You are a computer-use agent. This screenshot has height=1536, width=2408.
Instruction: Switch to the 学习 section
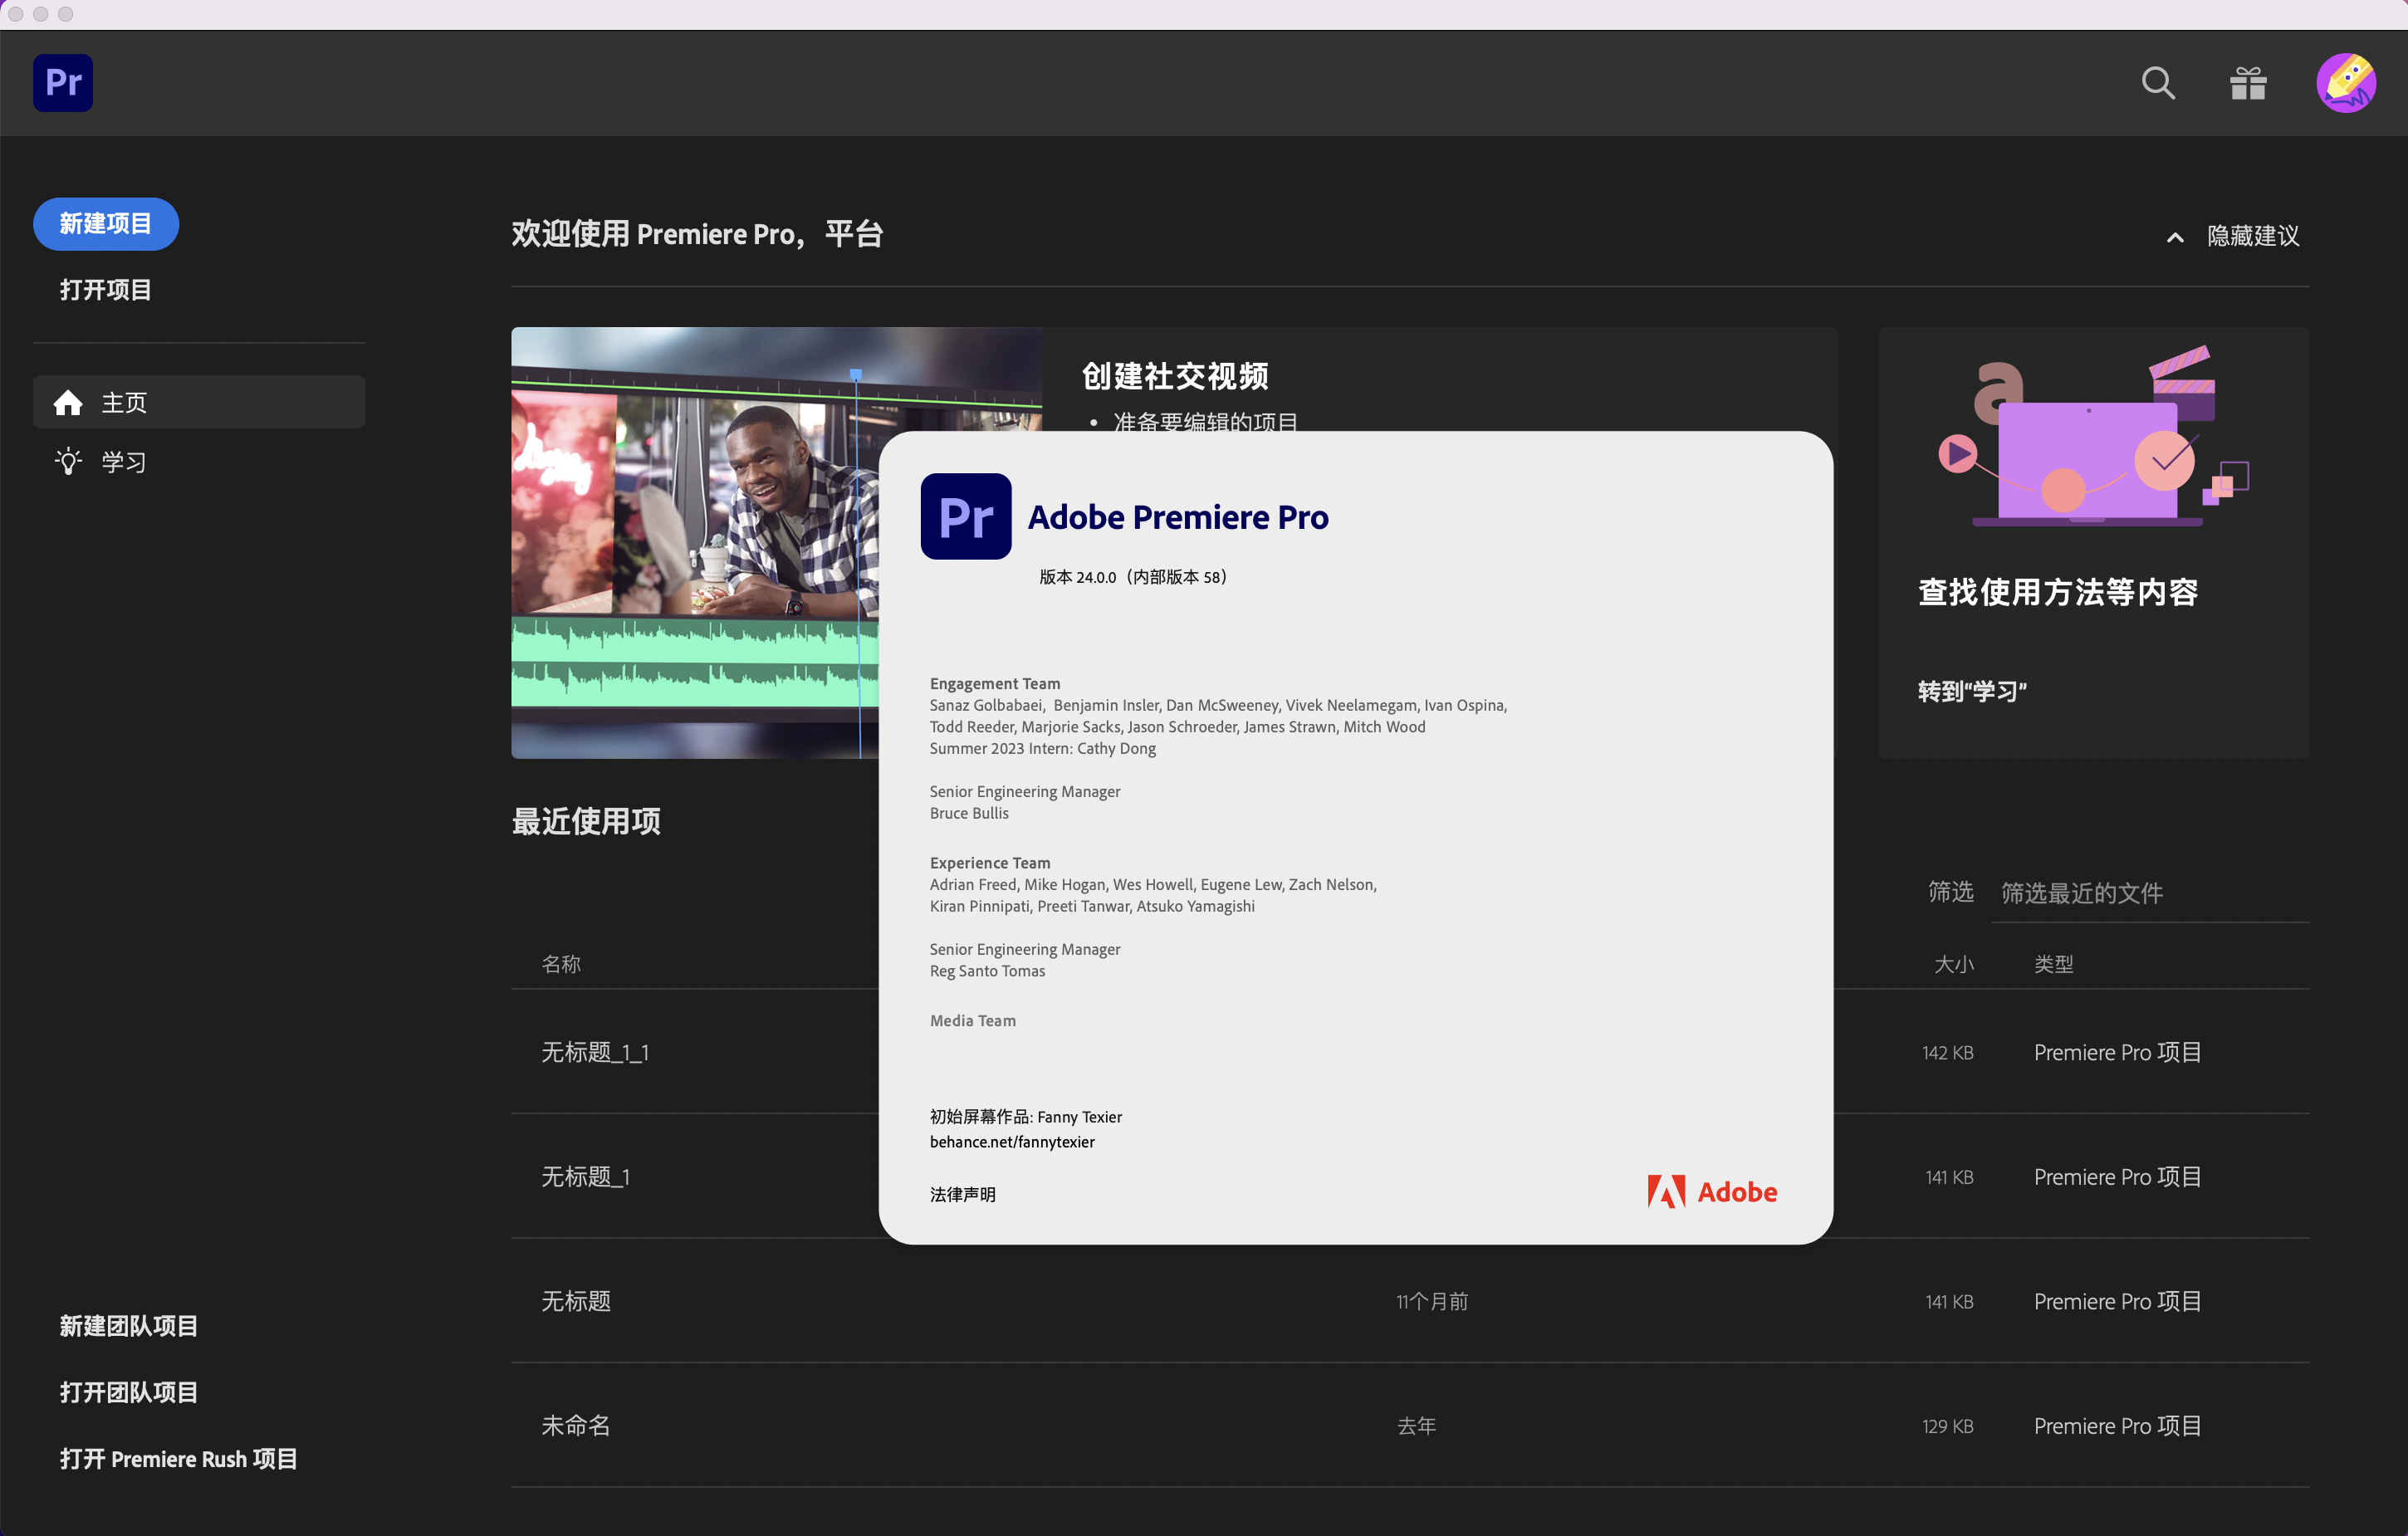(124, 461)
